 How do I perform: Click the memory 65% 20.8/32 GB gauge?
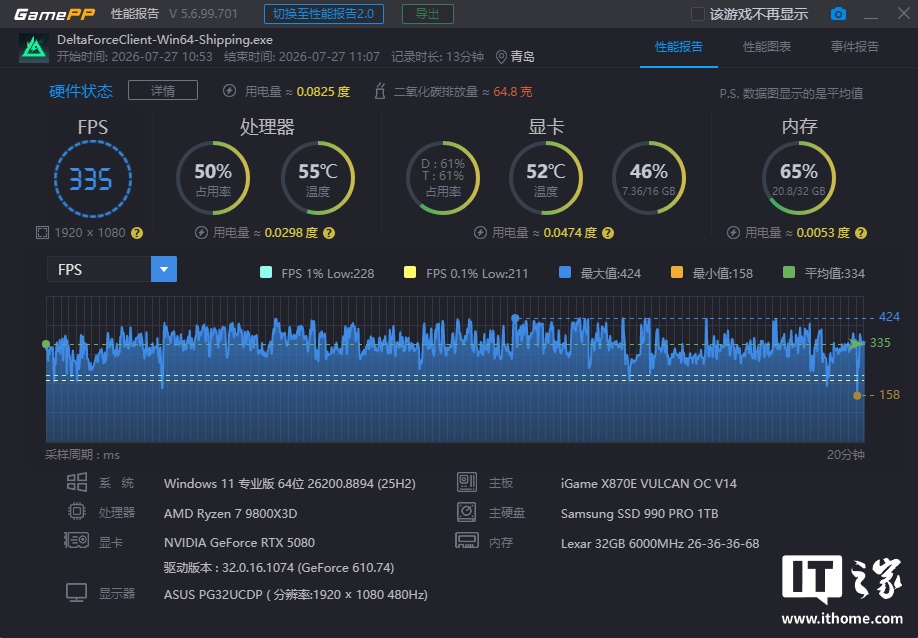(799, 178)
